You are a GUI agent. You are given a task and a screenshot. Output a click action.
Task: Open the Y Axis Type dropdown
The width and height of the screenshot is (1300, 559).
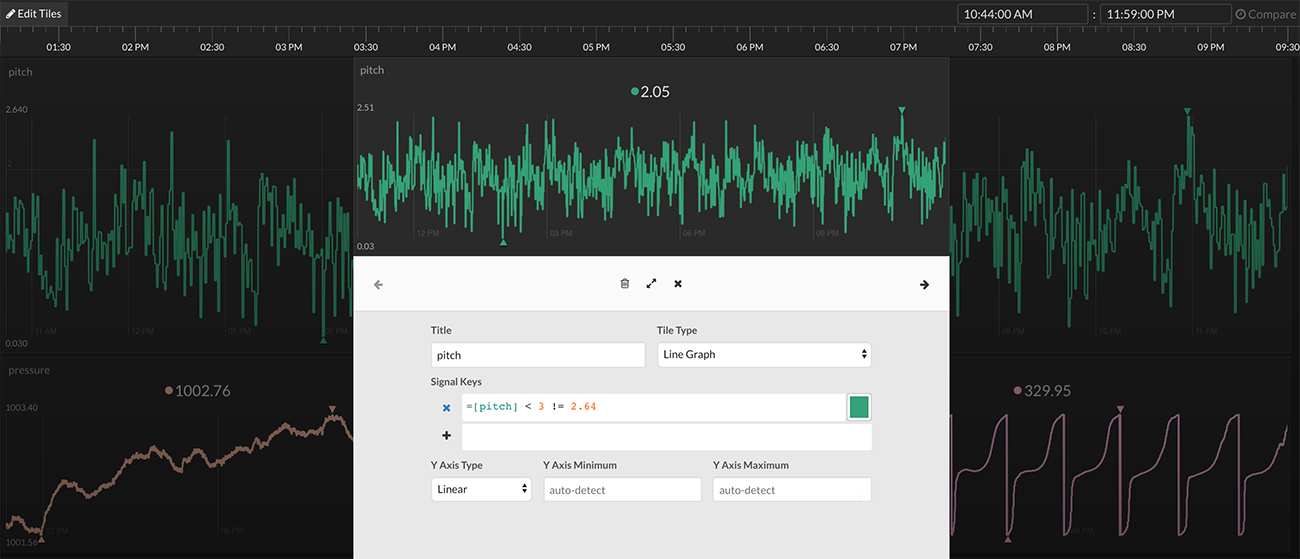click(x=481, y=490)
